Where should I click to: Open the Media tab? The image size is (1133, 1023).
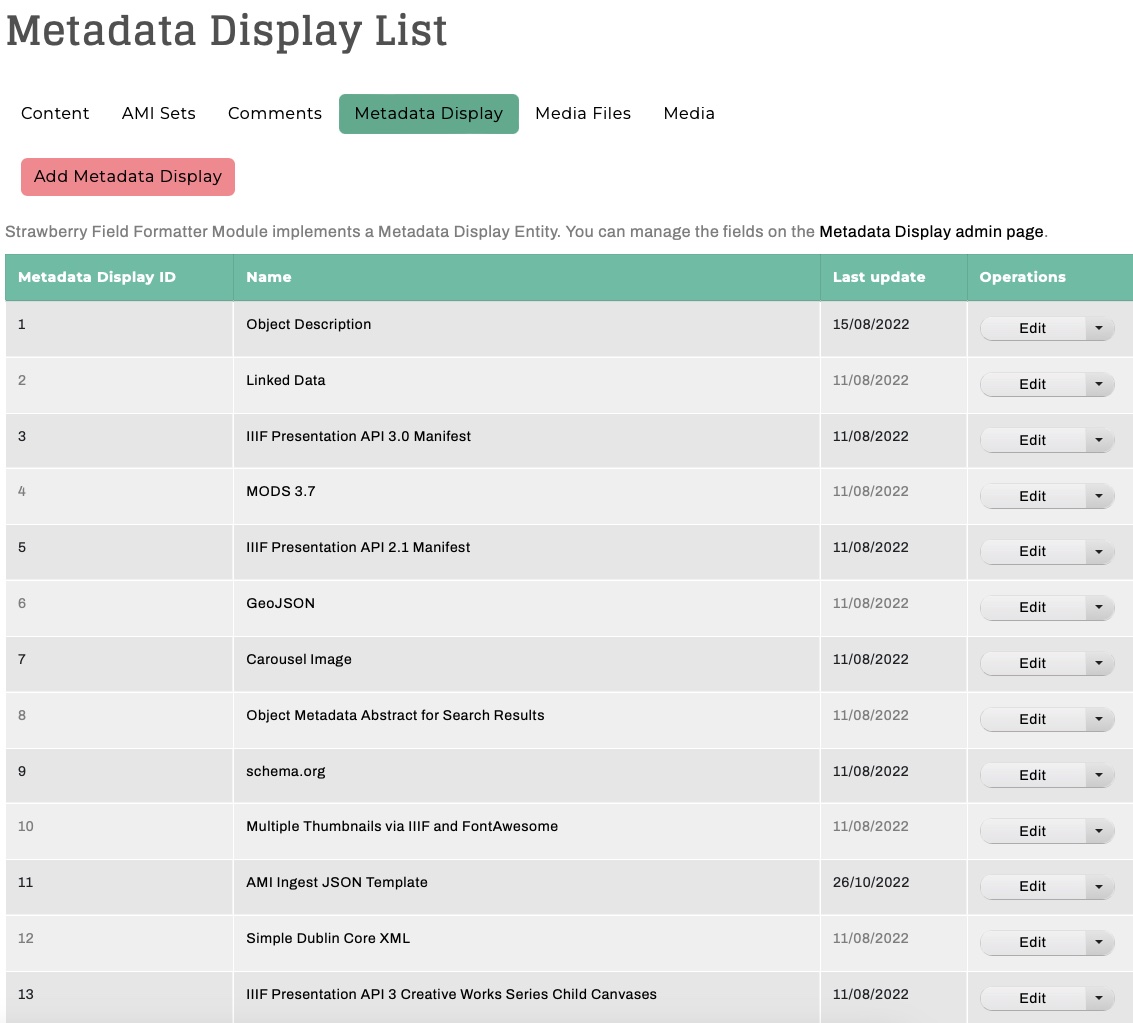[x=689, y=114]
